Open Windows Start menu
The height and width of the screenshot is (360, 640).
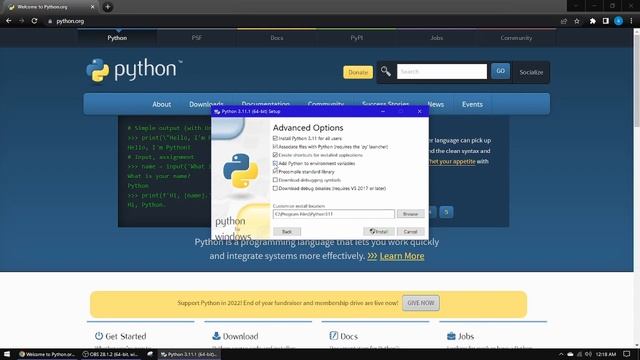[7, 354]
